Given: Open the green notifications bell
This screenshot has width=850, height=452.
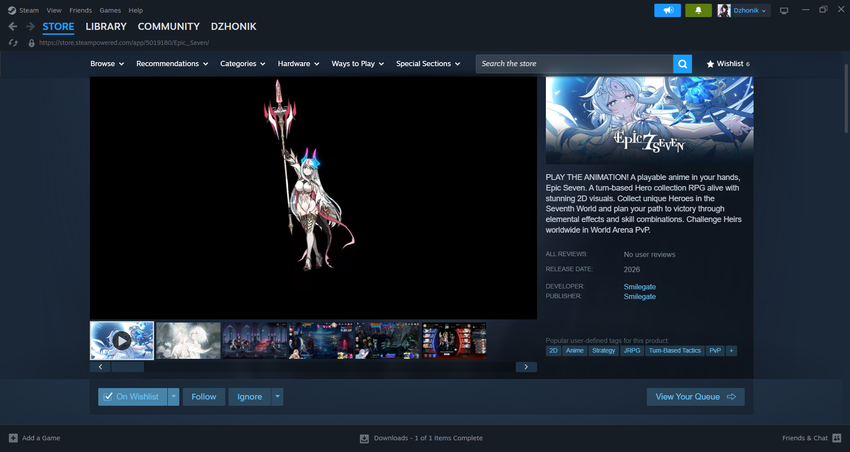Looking at the screenshot, I should point(698,10).
